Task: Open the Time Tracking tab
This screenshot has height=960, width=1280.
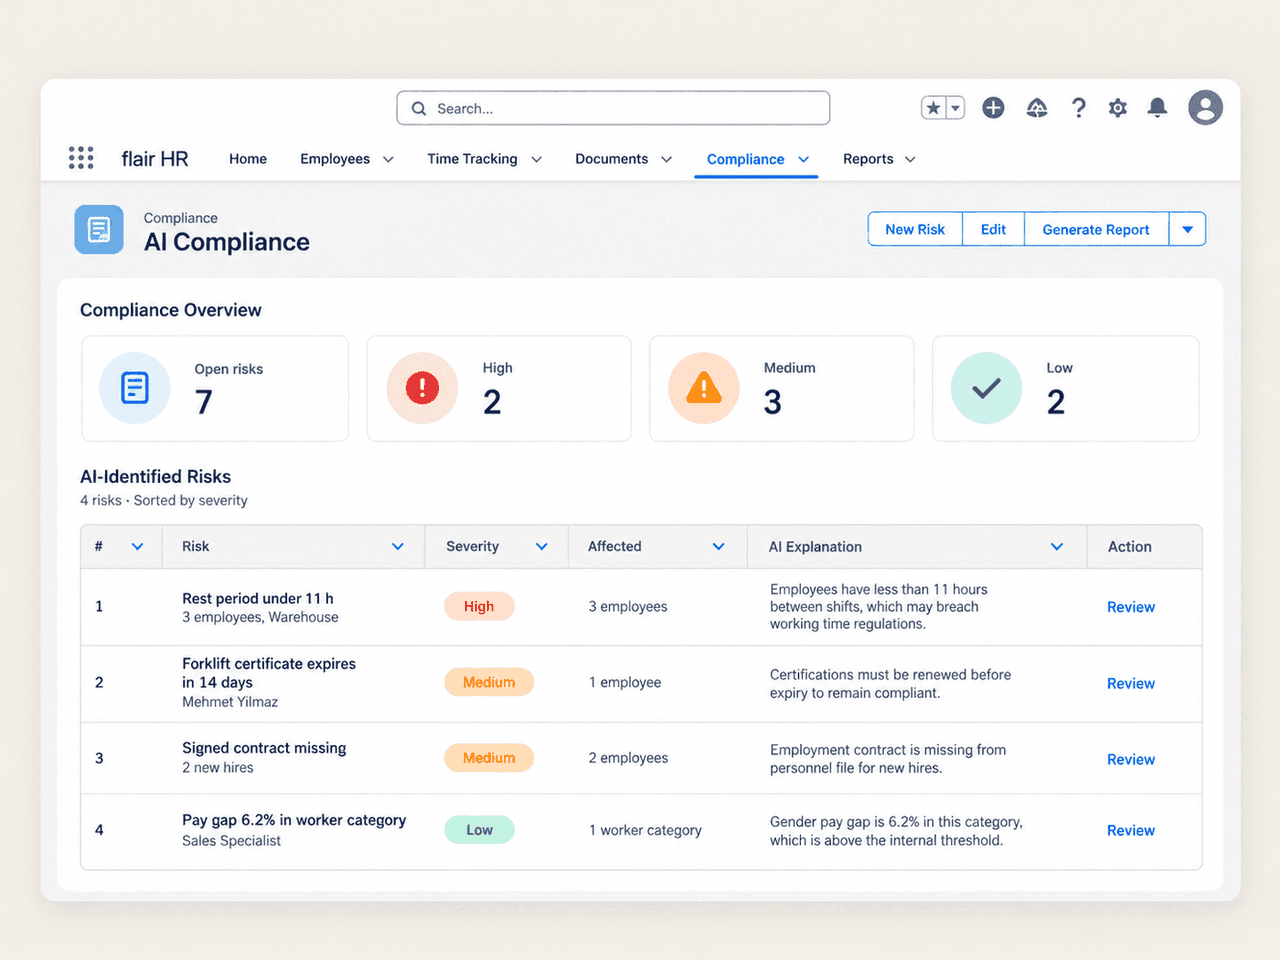Action: click(x=472, y=159)
